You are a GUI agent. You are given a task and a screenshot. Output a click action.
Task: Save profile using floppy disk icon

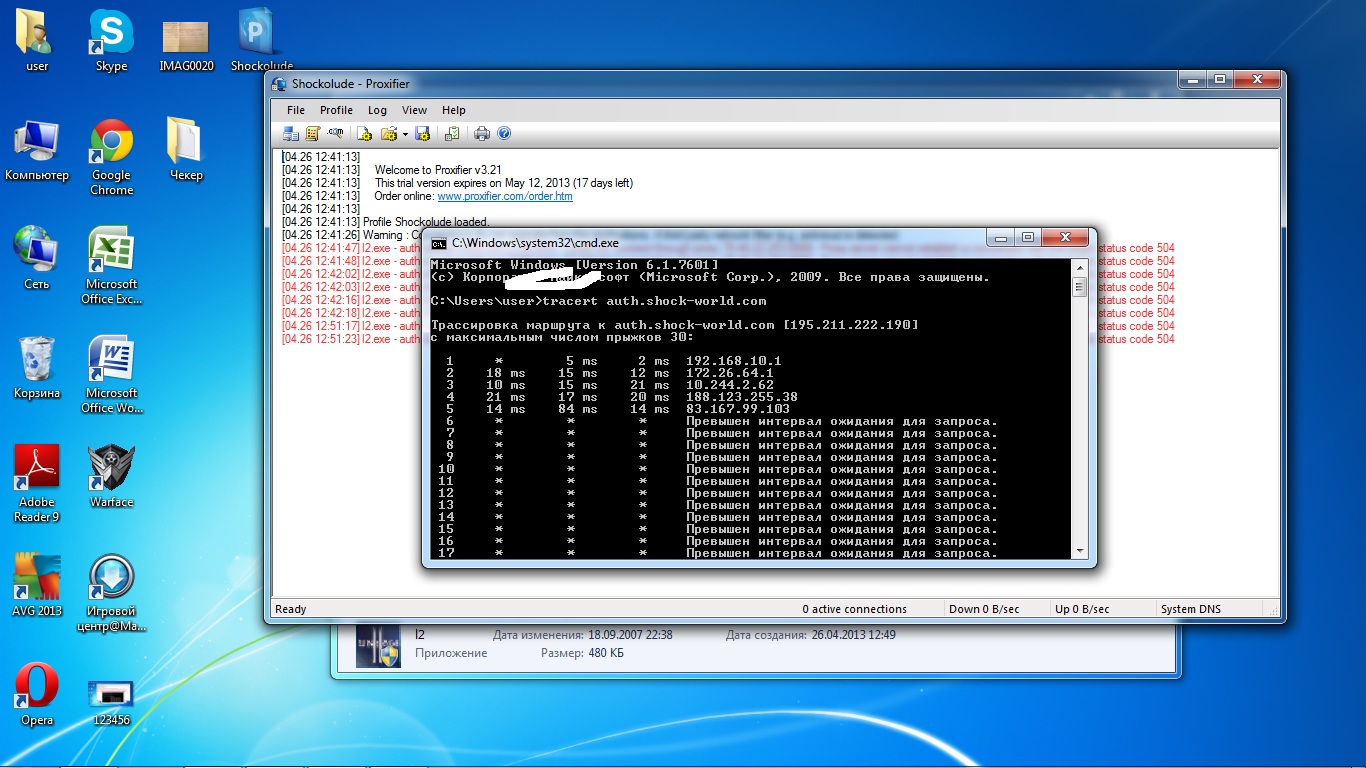pos(422,134)
